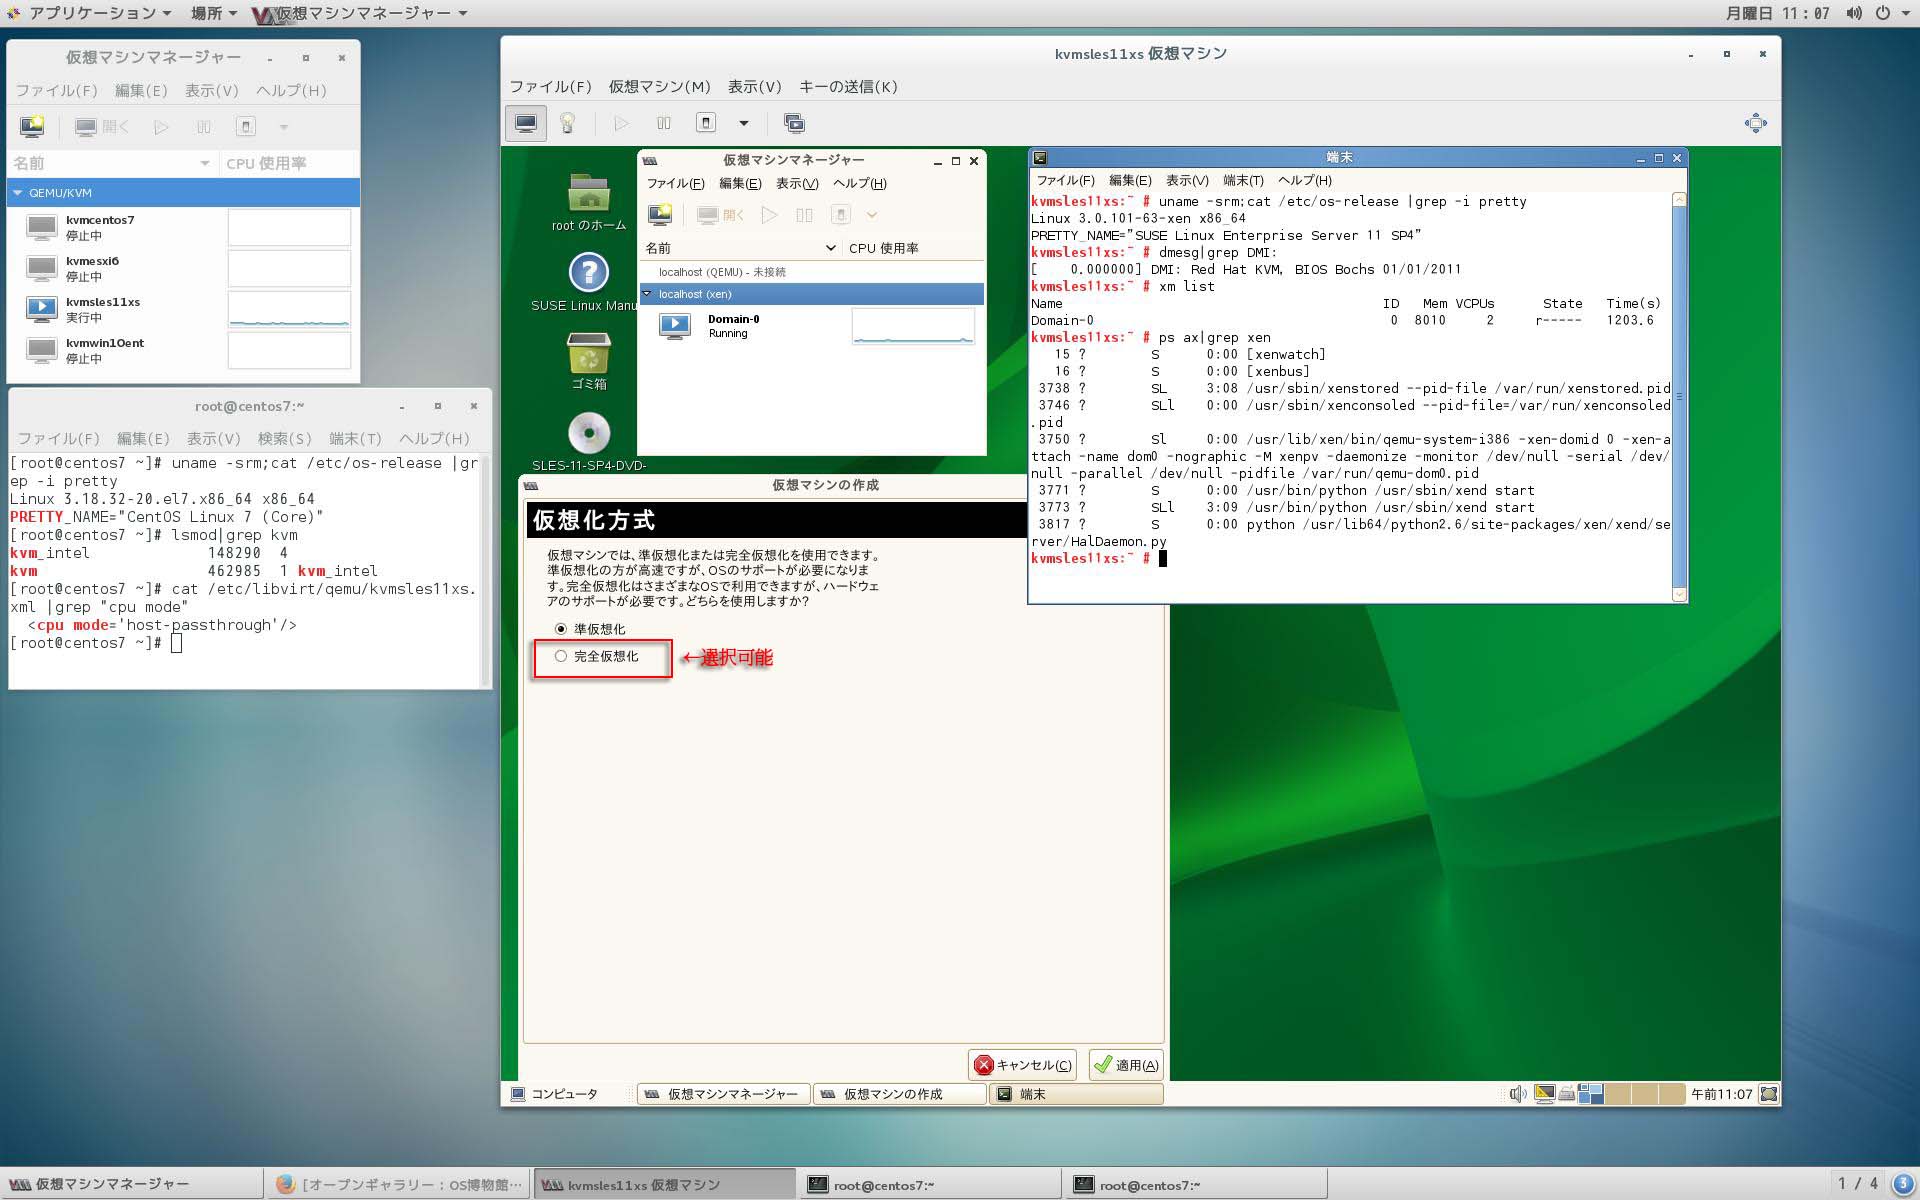Click the network monitor icon in SLES guest panel
The height and width of the screenshot is (1200, 1920).
tap(1544, 1094)
